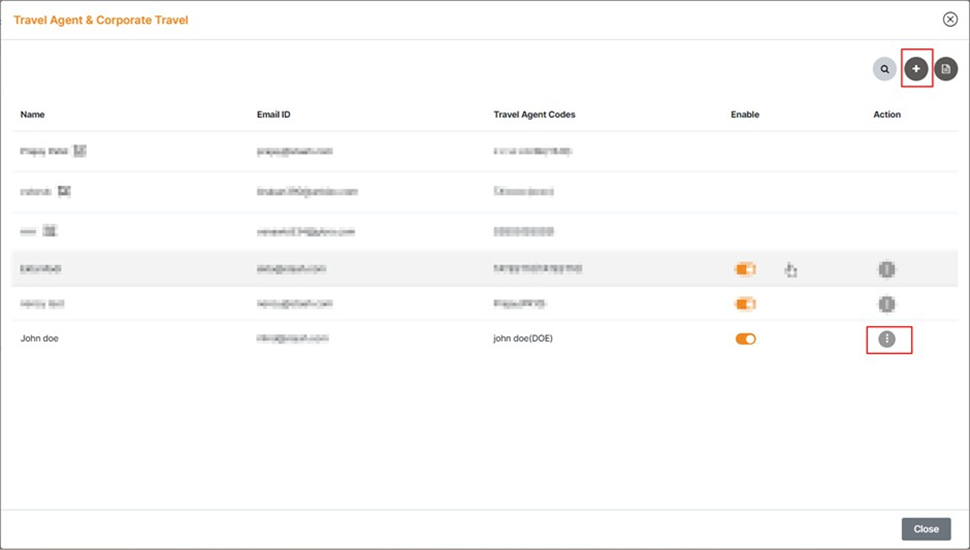Click the Enable column header

point(745,115)
